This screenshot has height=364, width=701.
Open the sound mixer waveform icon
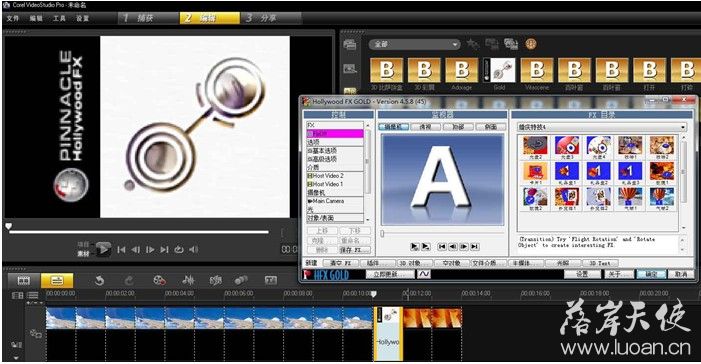point(188,280)
